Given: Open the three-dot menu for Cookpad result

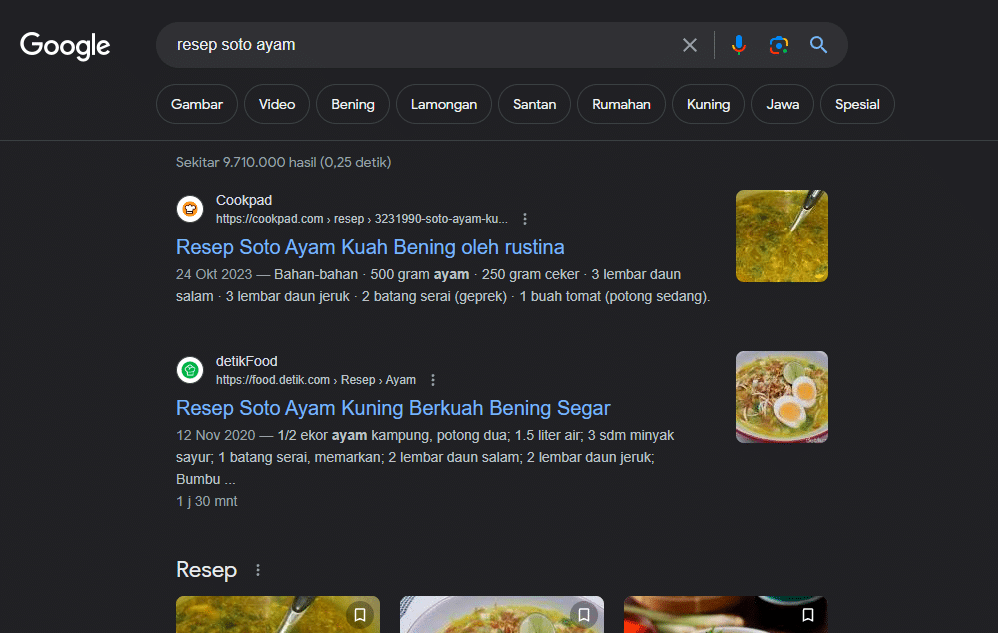Looking at the screenshot, I should pos(525,219).
